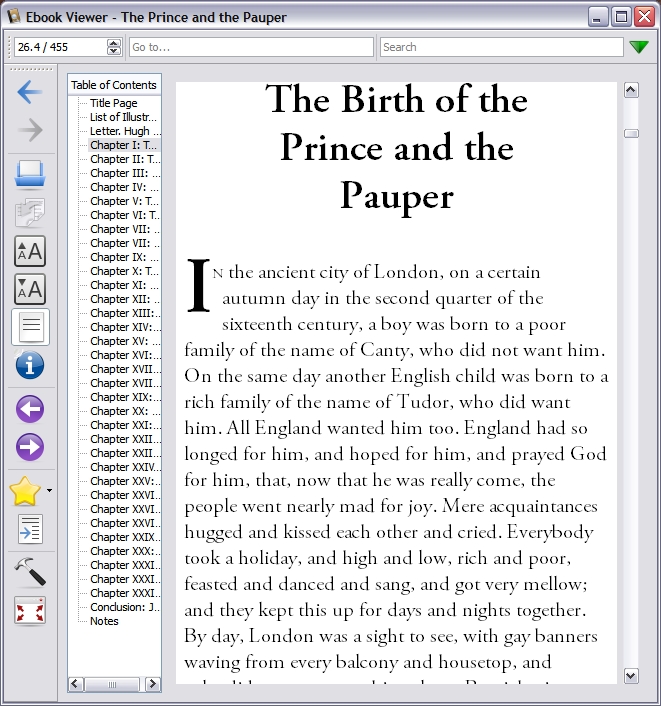The width and height of the screenshot is (661, 706).
Task: Navigate to Chapter XI entry
Action: point(124,285)
